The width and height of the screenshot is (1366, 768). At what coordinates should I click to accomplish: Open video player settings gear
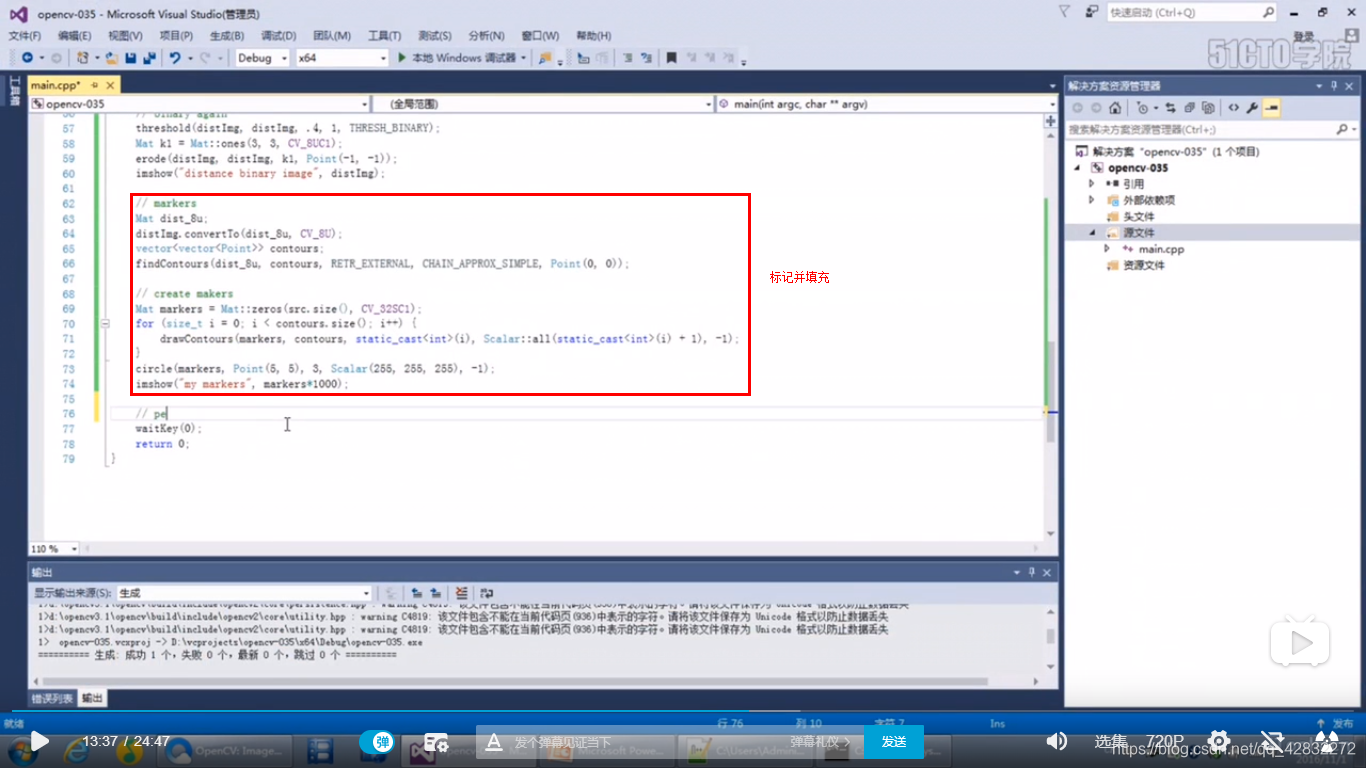point(1218,741)
